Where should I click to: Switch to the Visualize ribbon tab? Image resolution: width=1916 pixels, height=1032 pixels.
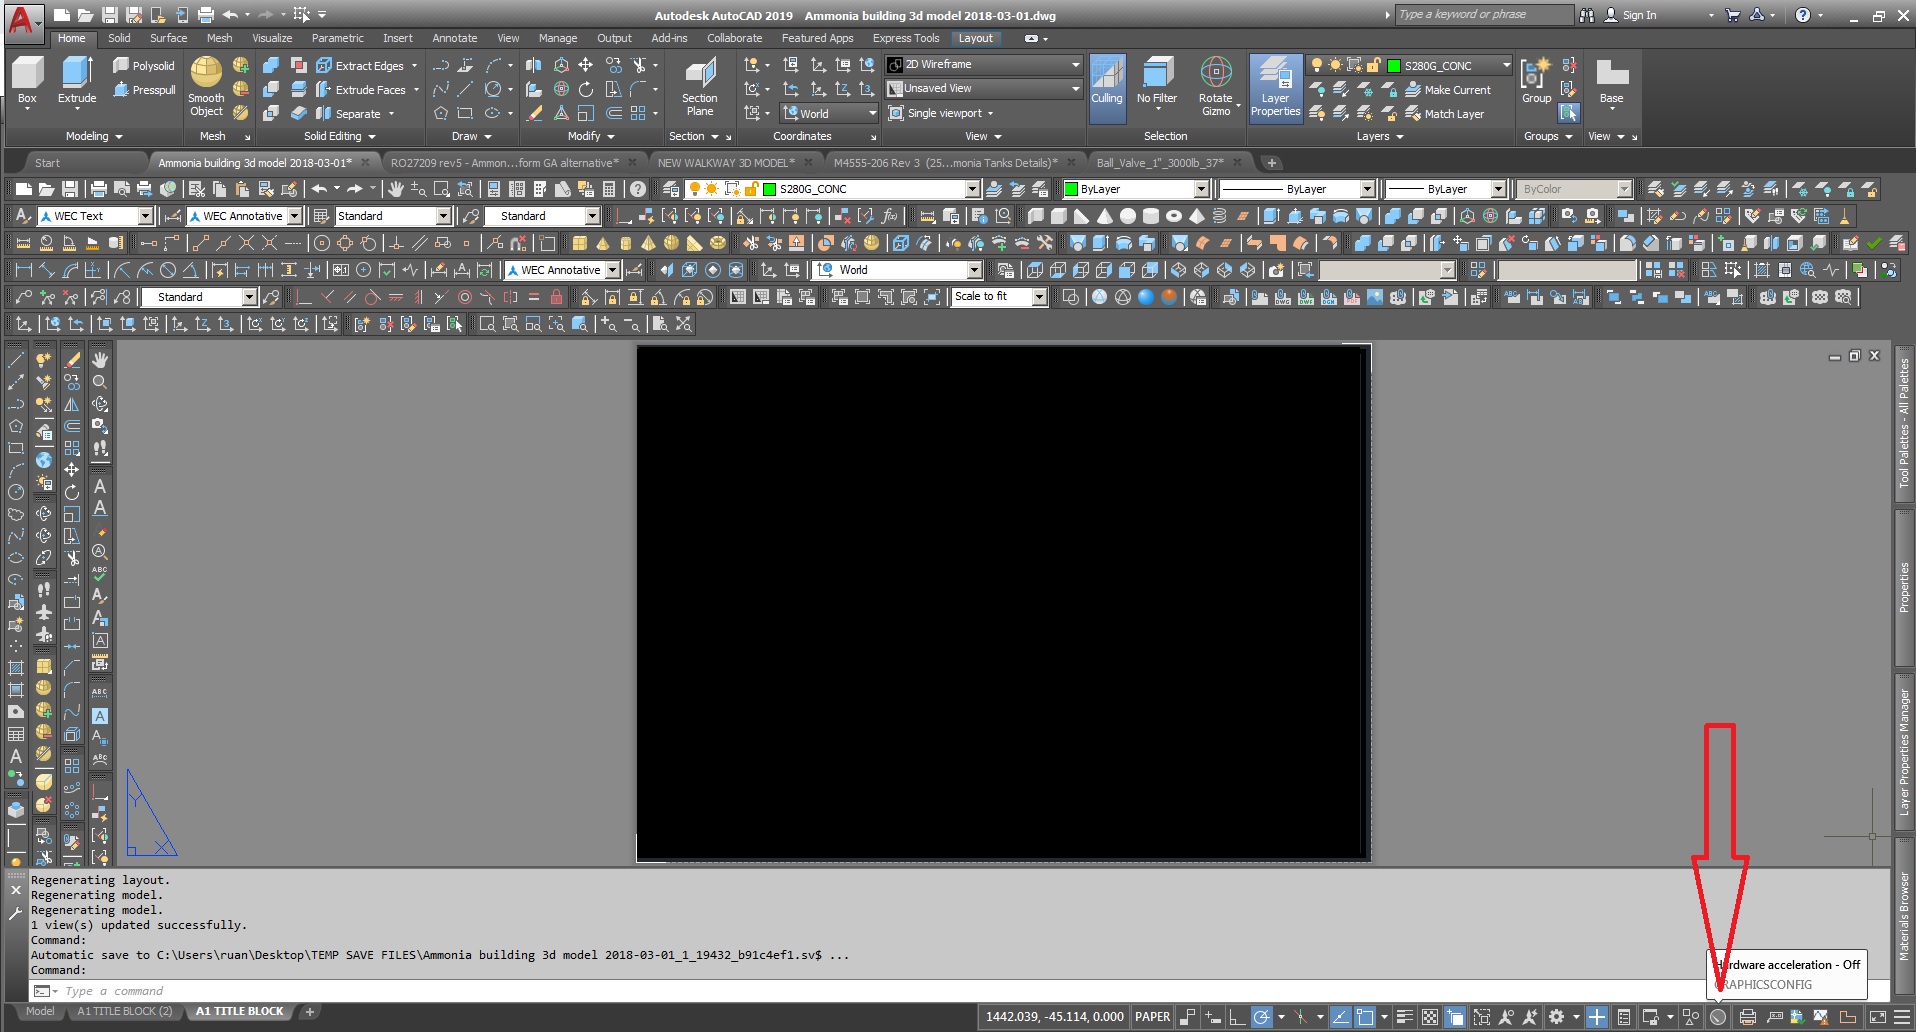pyautogui.click(x=272, y=38)
